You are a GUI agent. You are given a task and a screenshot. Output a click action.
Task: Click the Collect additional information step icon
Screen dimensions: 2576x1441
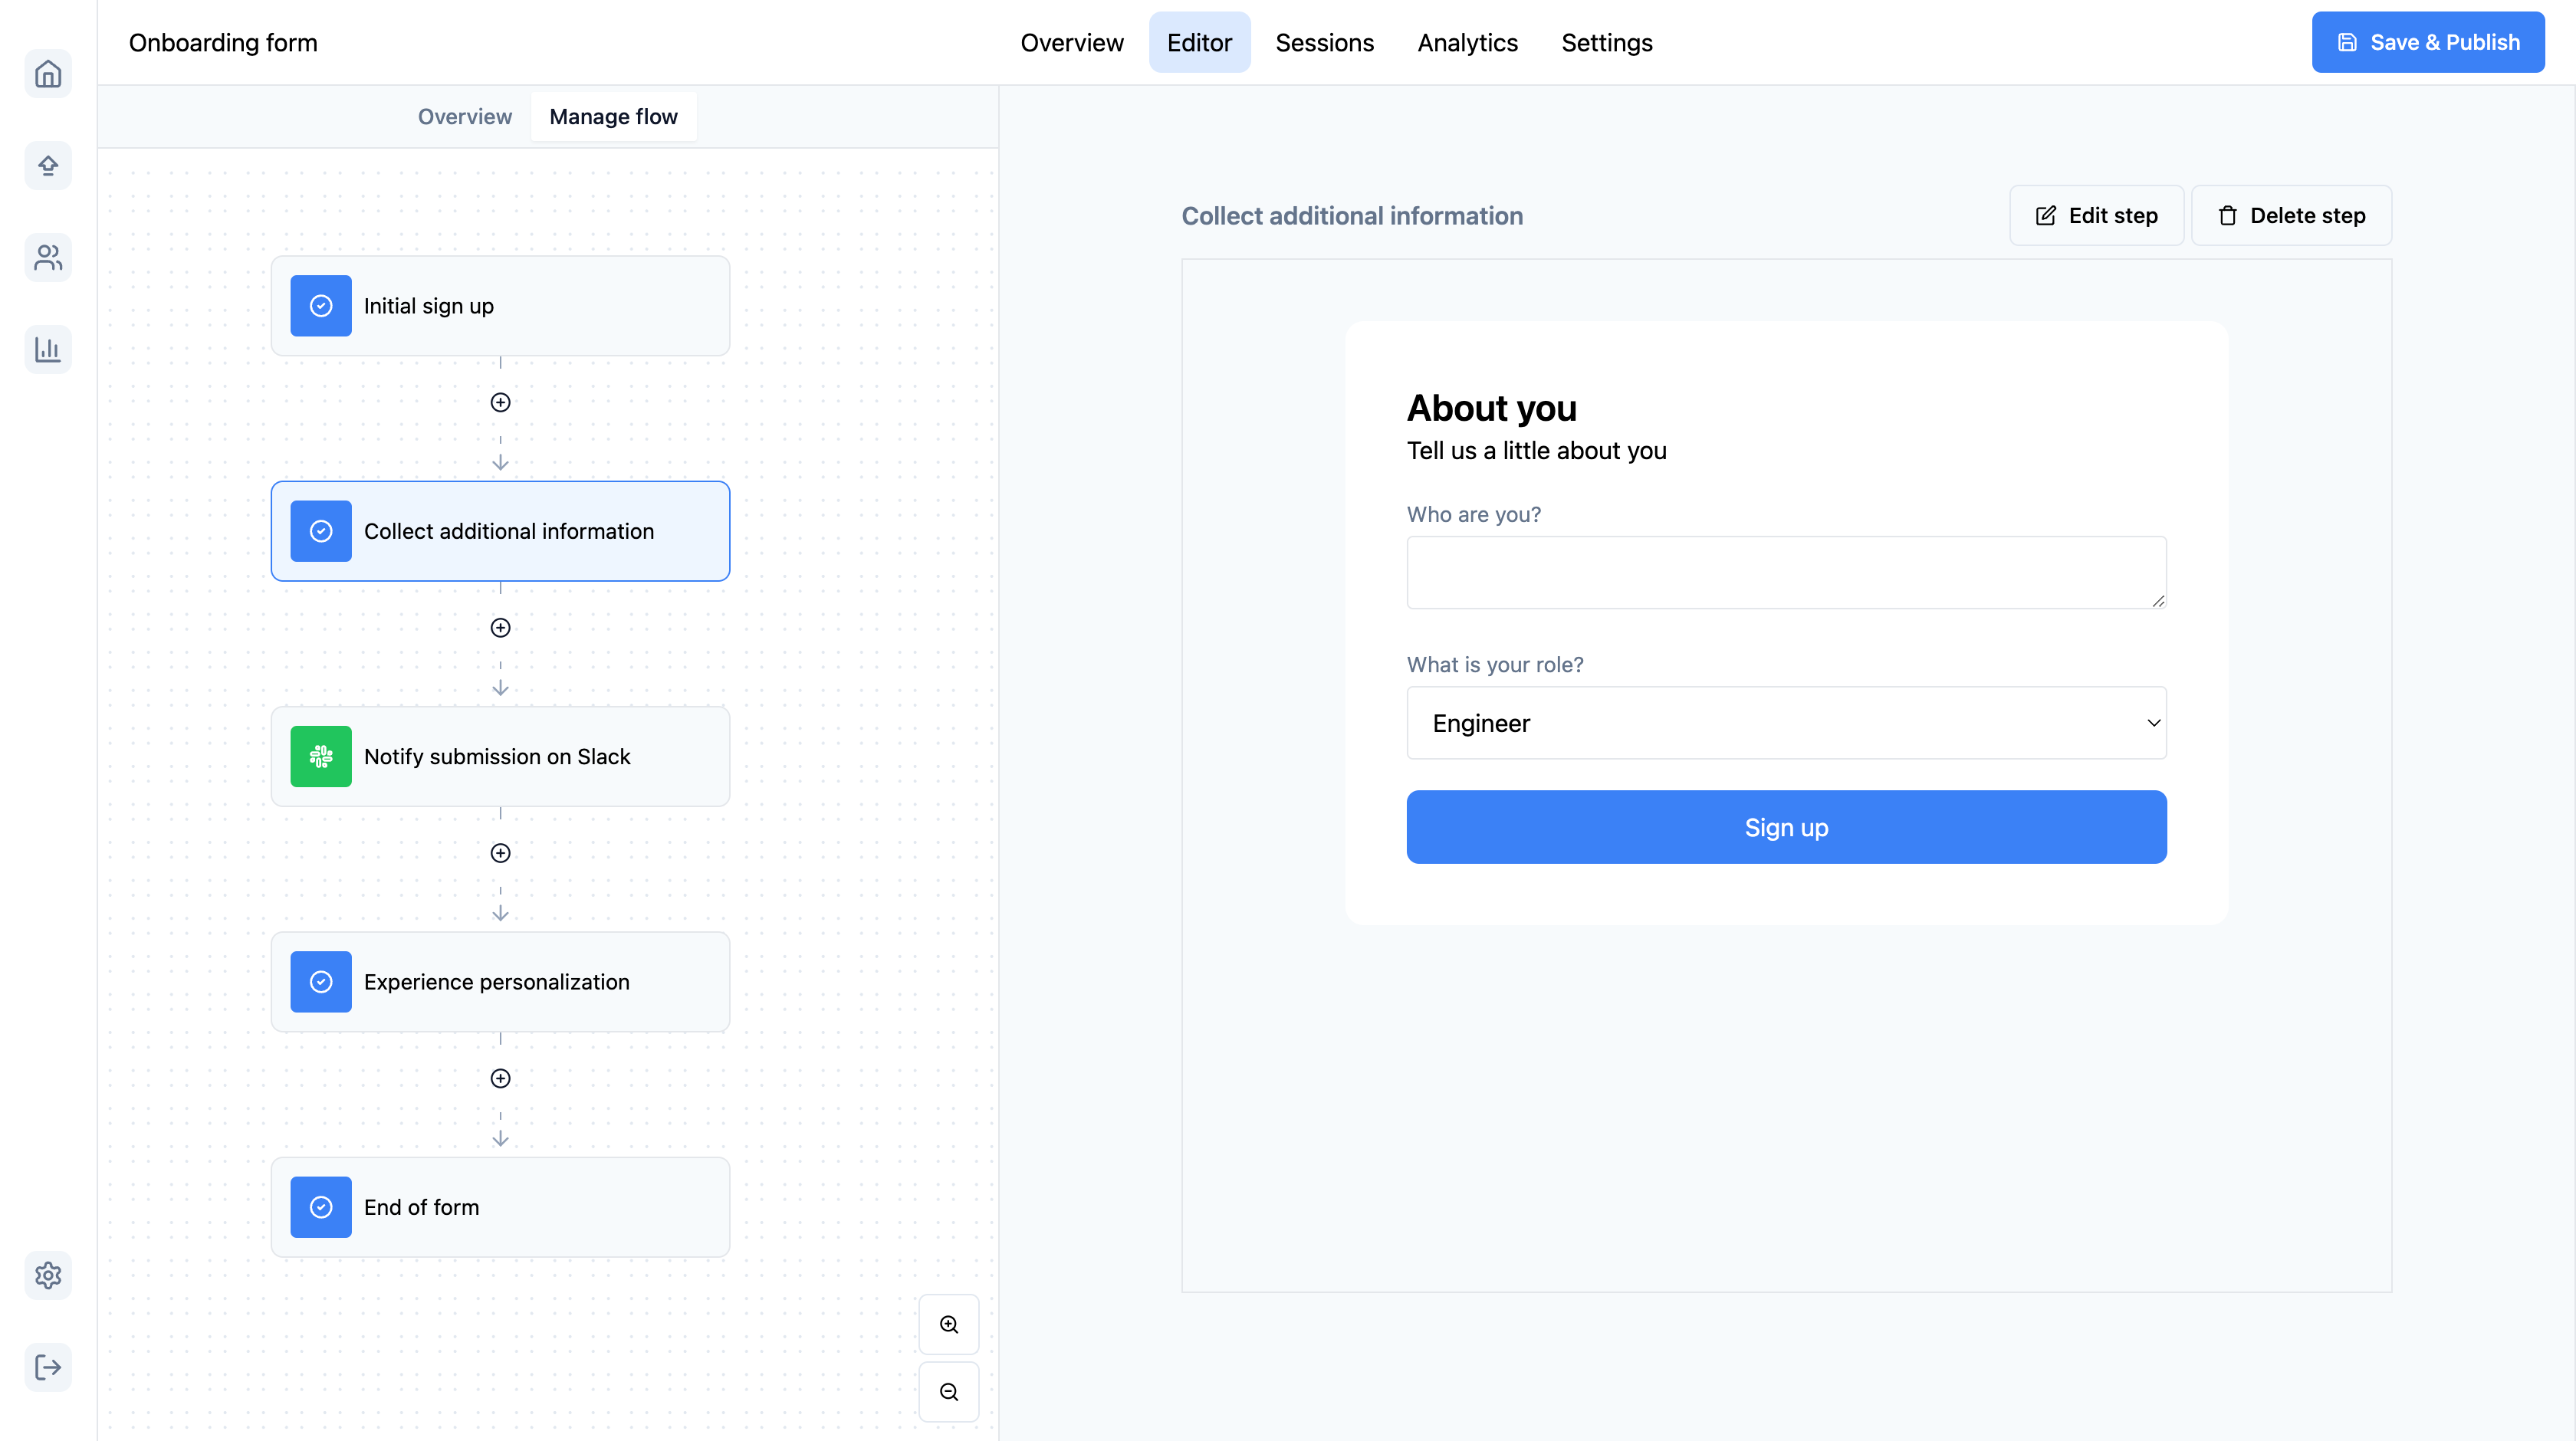[x=321, y=531]
